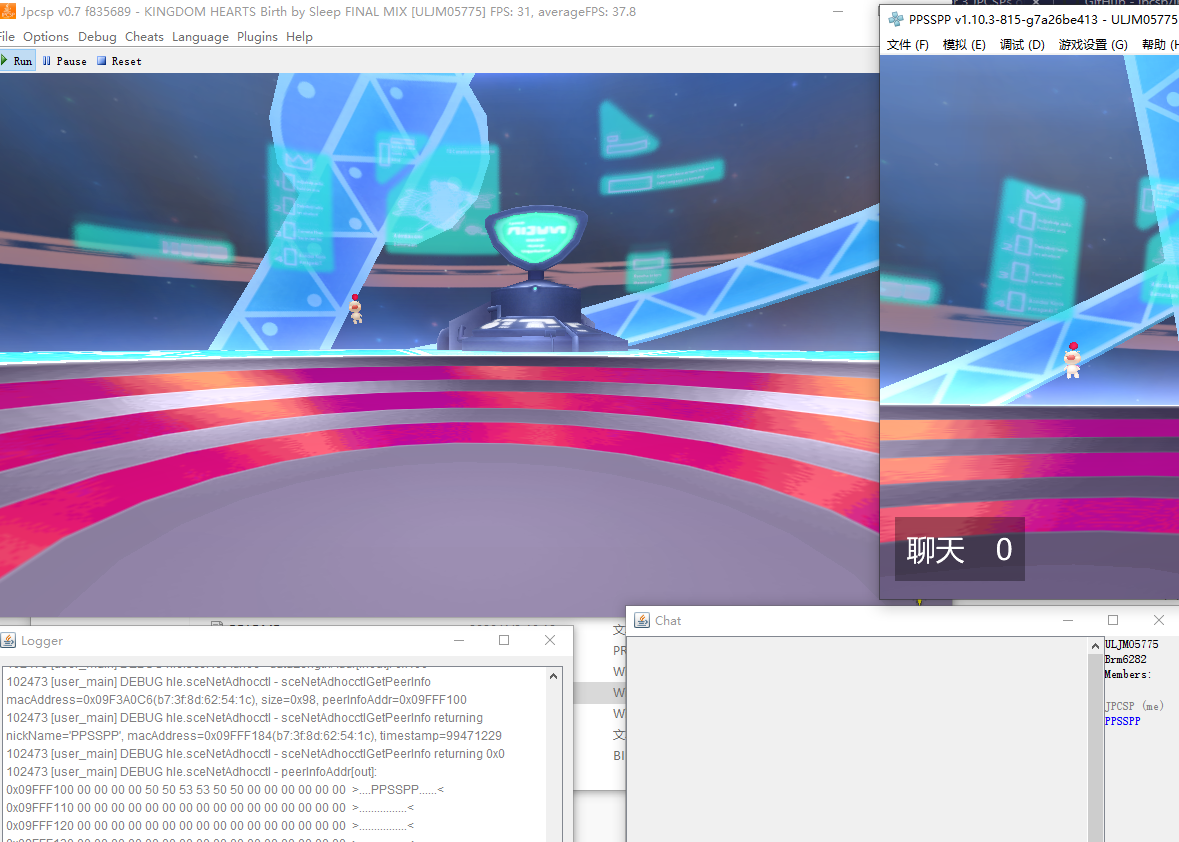Expand the Plugins menu

pos(257,37)
